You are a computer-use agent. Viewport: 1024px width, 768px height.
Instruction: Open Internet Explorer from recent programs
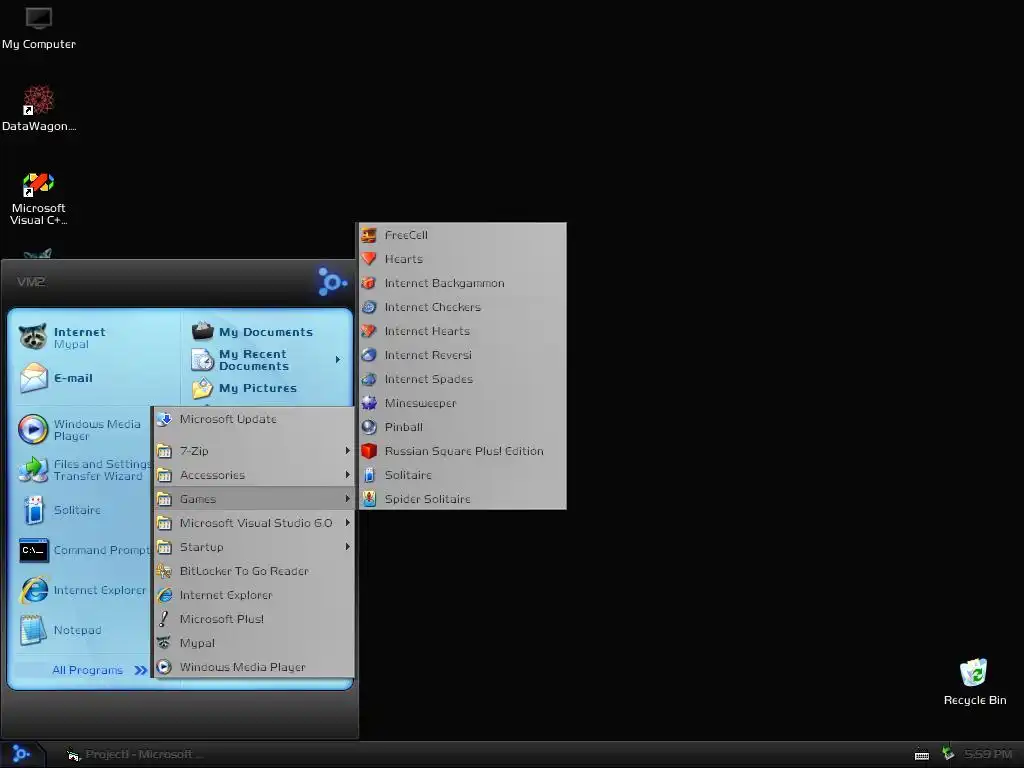tap(84, 590)
